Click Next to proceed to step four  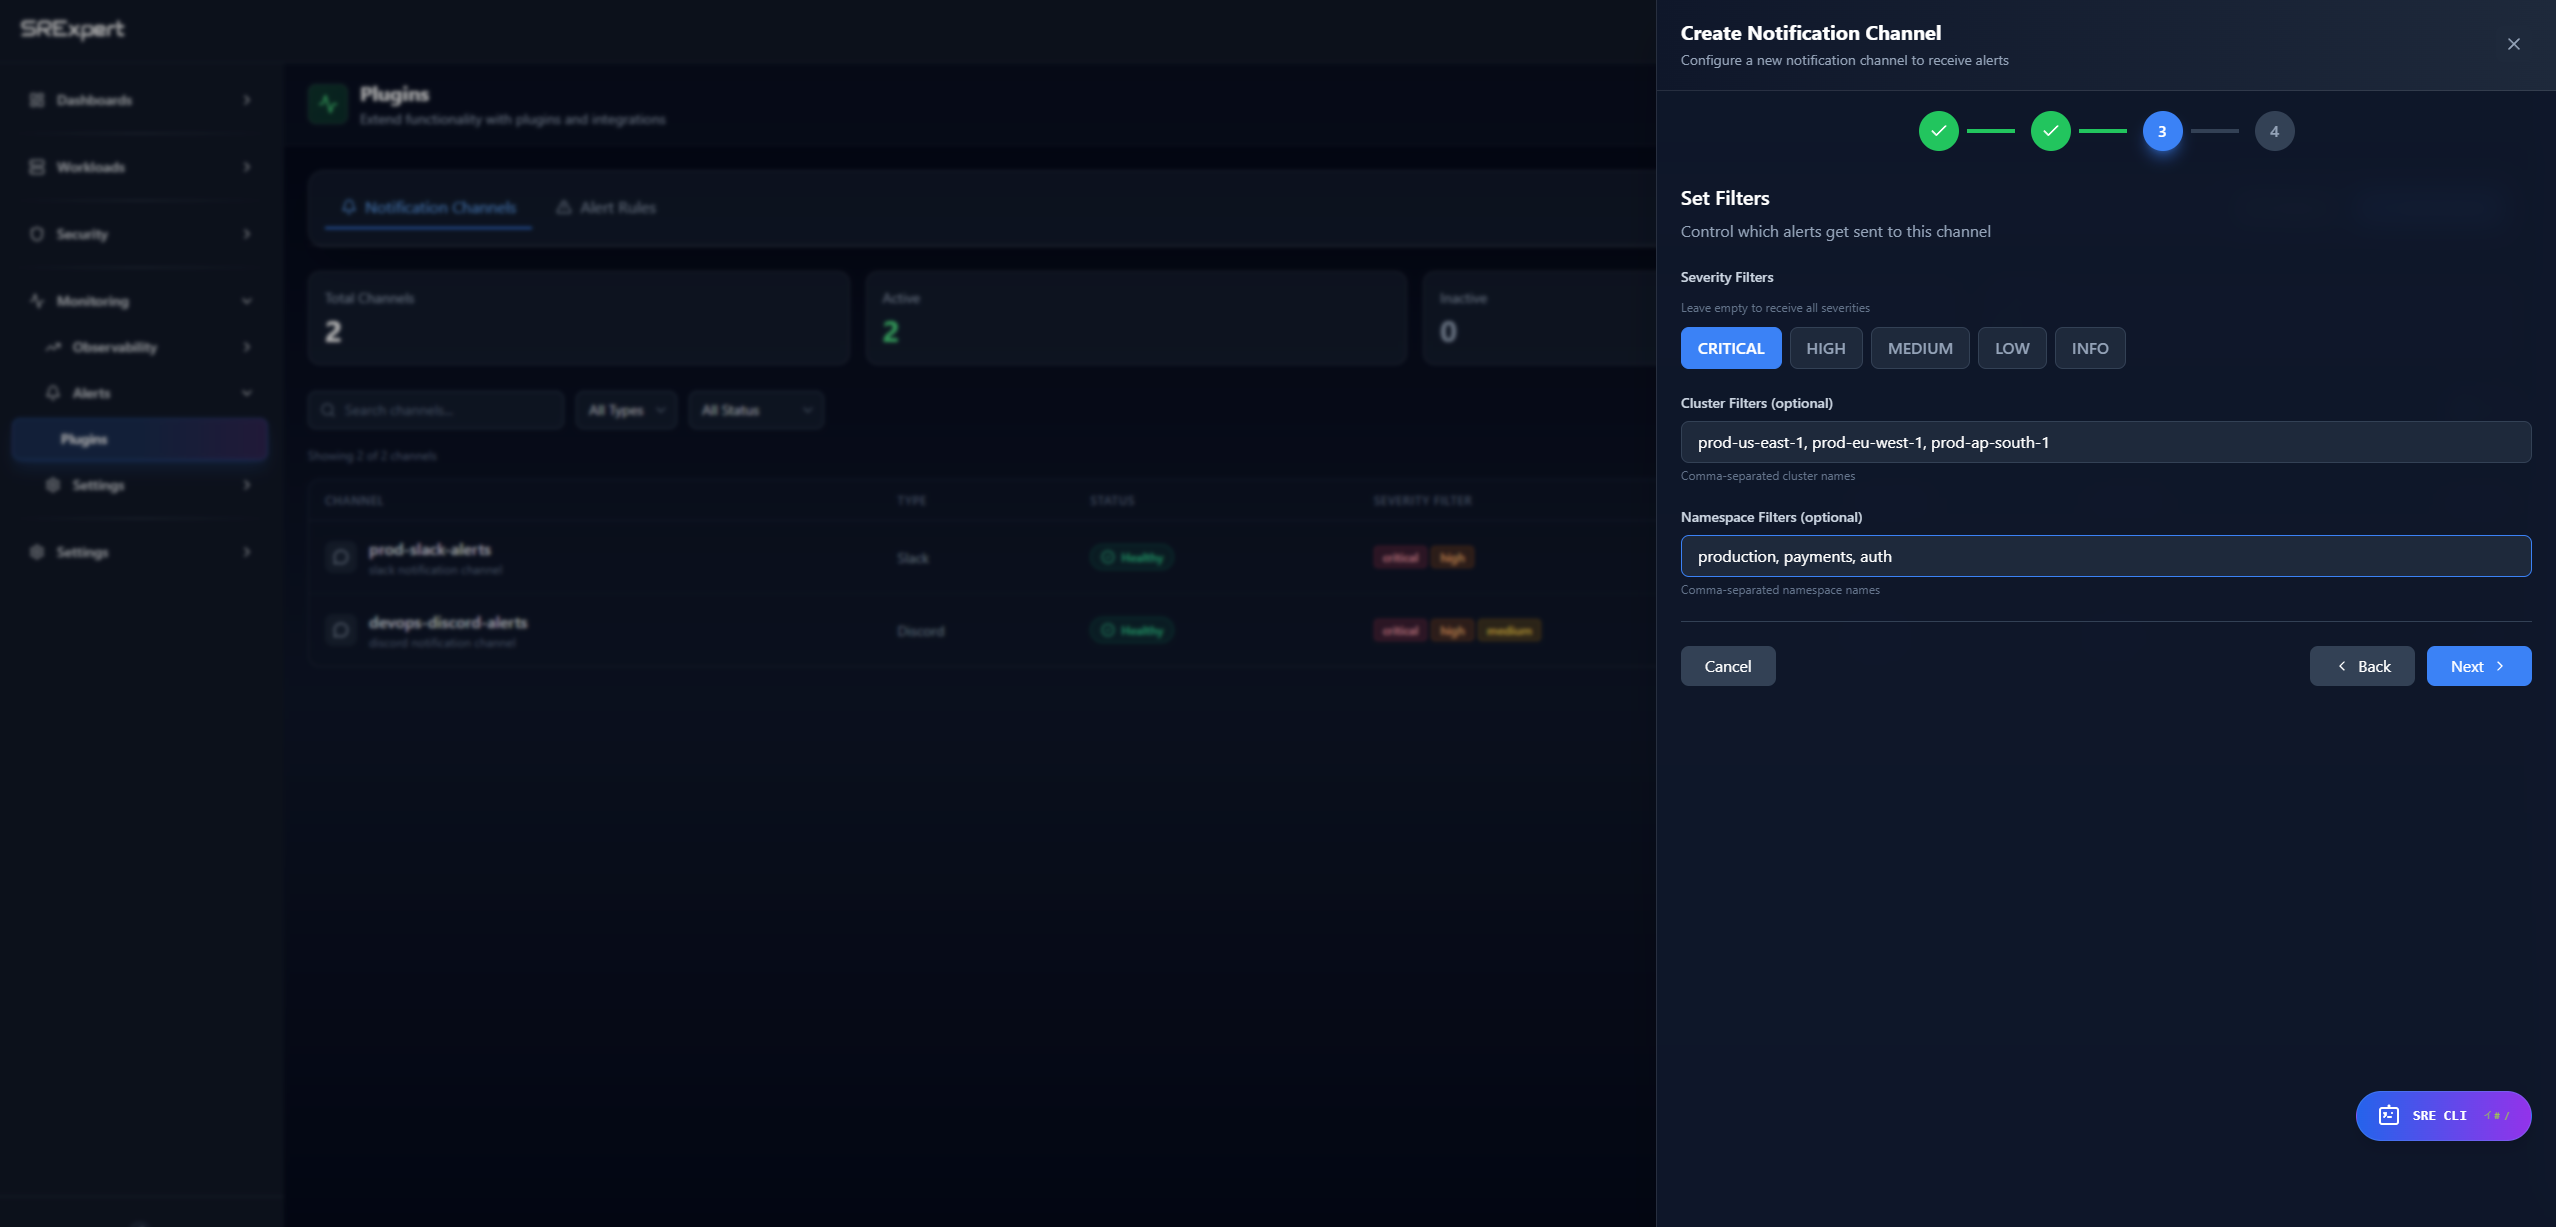(x=2478, y=665)
